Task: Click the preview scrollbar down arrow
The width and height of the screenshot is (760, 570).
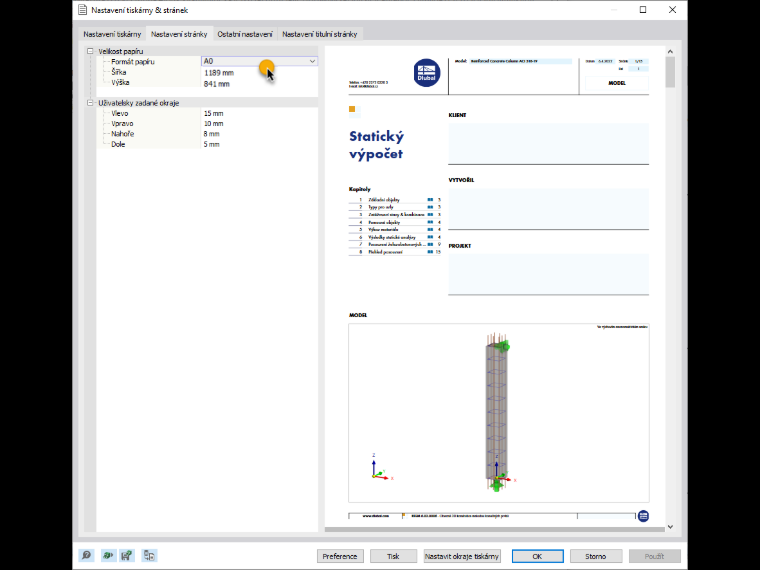Action: 670,527
